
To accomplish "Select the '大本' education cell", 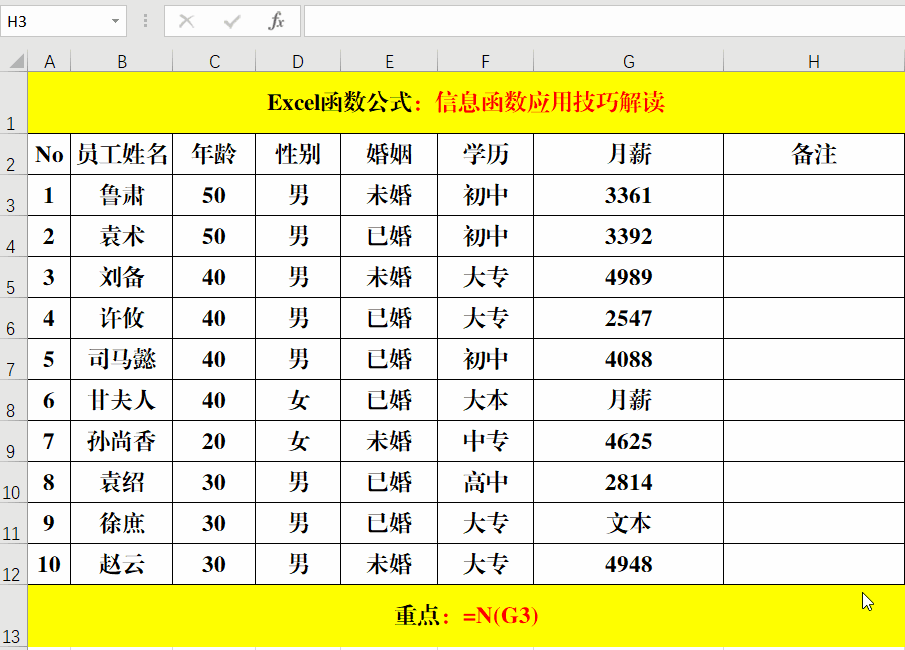I will tap(485, 400).
